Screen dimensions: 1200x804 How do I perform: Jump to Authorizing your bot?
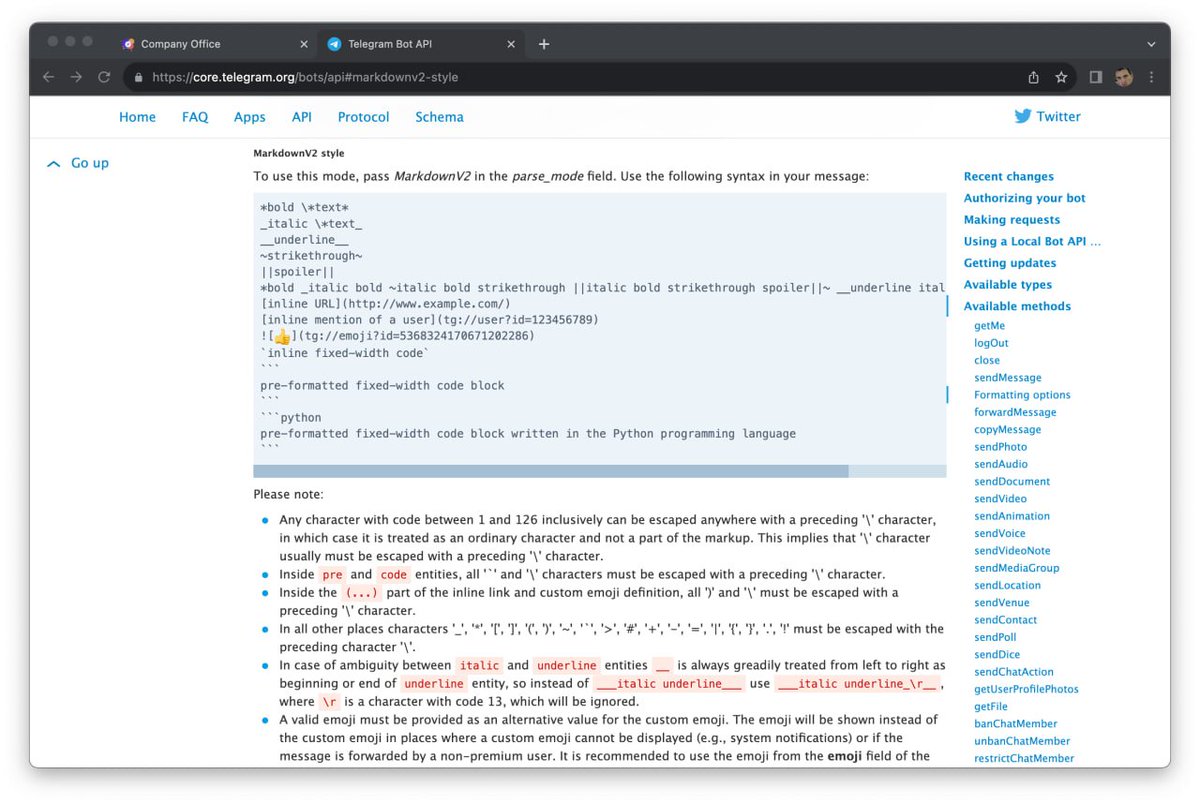click(1025, 198)
